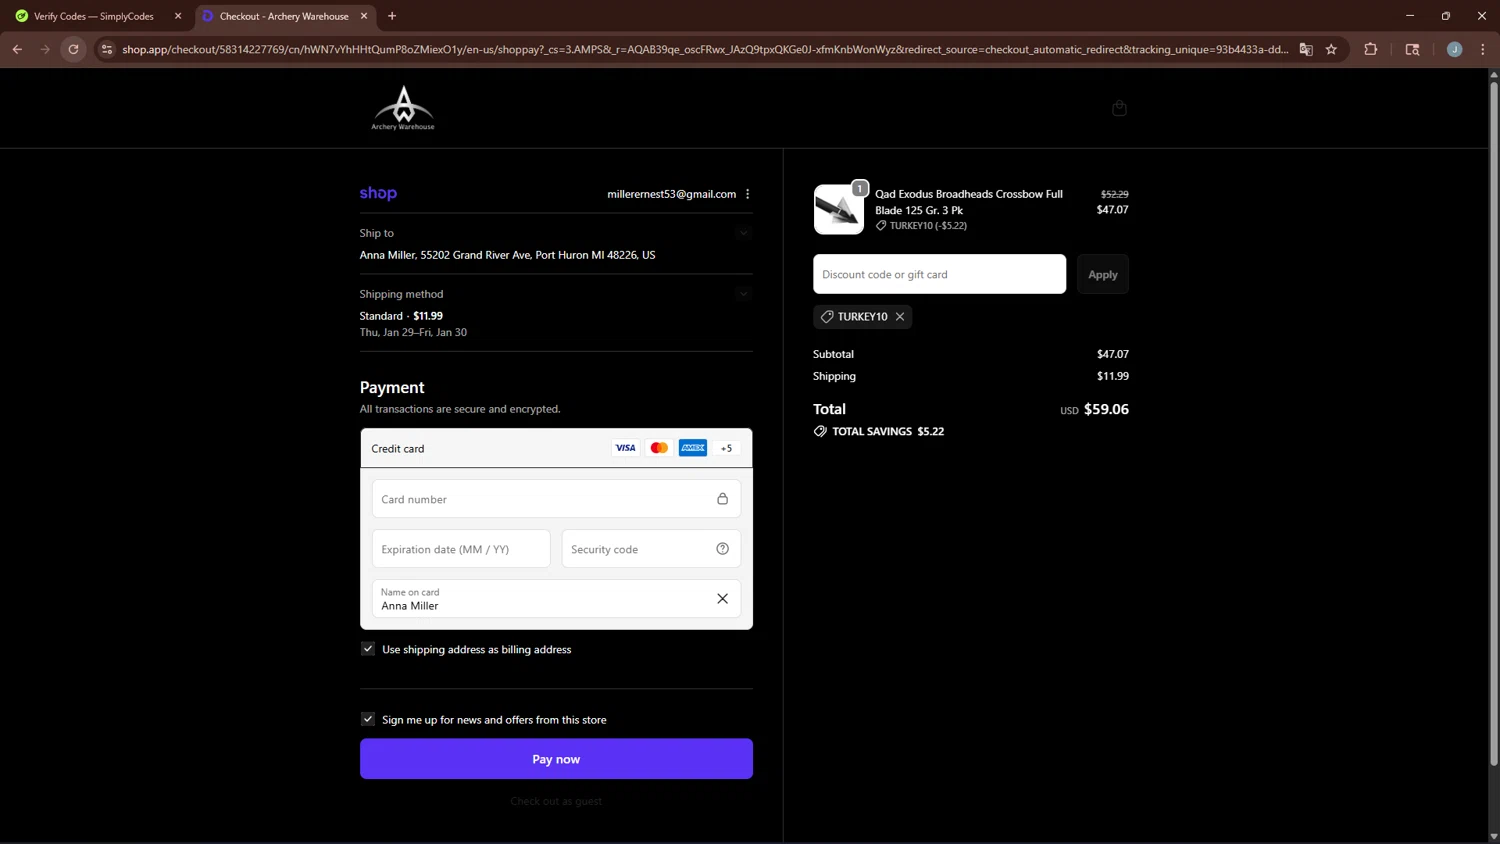Image resolution: width=1500 pixels, height=844 pixels.
Task: Go forward in browser history
Action: (x=45, y=49)
